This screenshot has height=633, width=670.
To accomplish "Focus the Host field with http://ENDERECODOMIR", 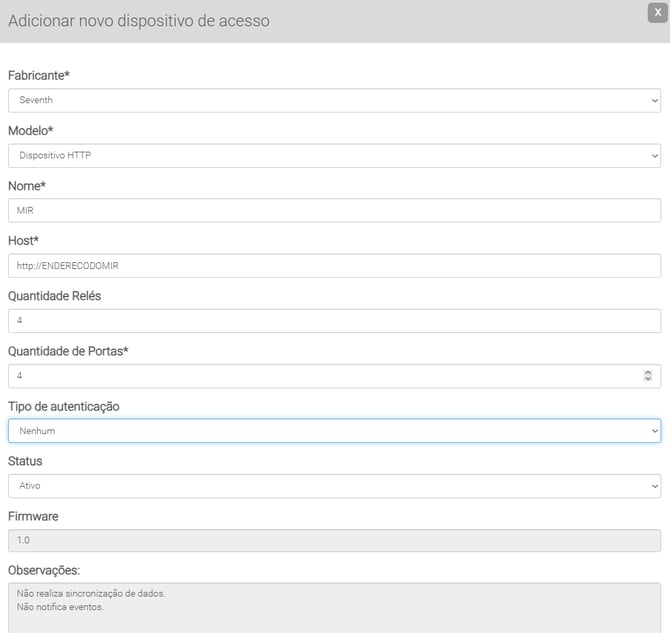I will 334,265.
